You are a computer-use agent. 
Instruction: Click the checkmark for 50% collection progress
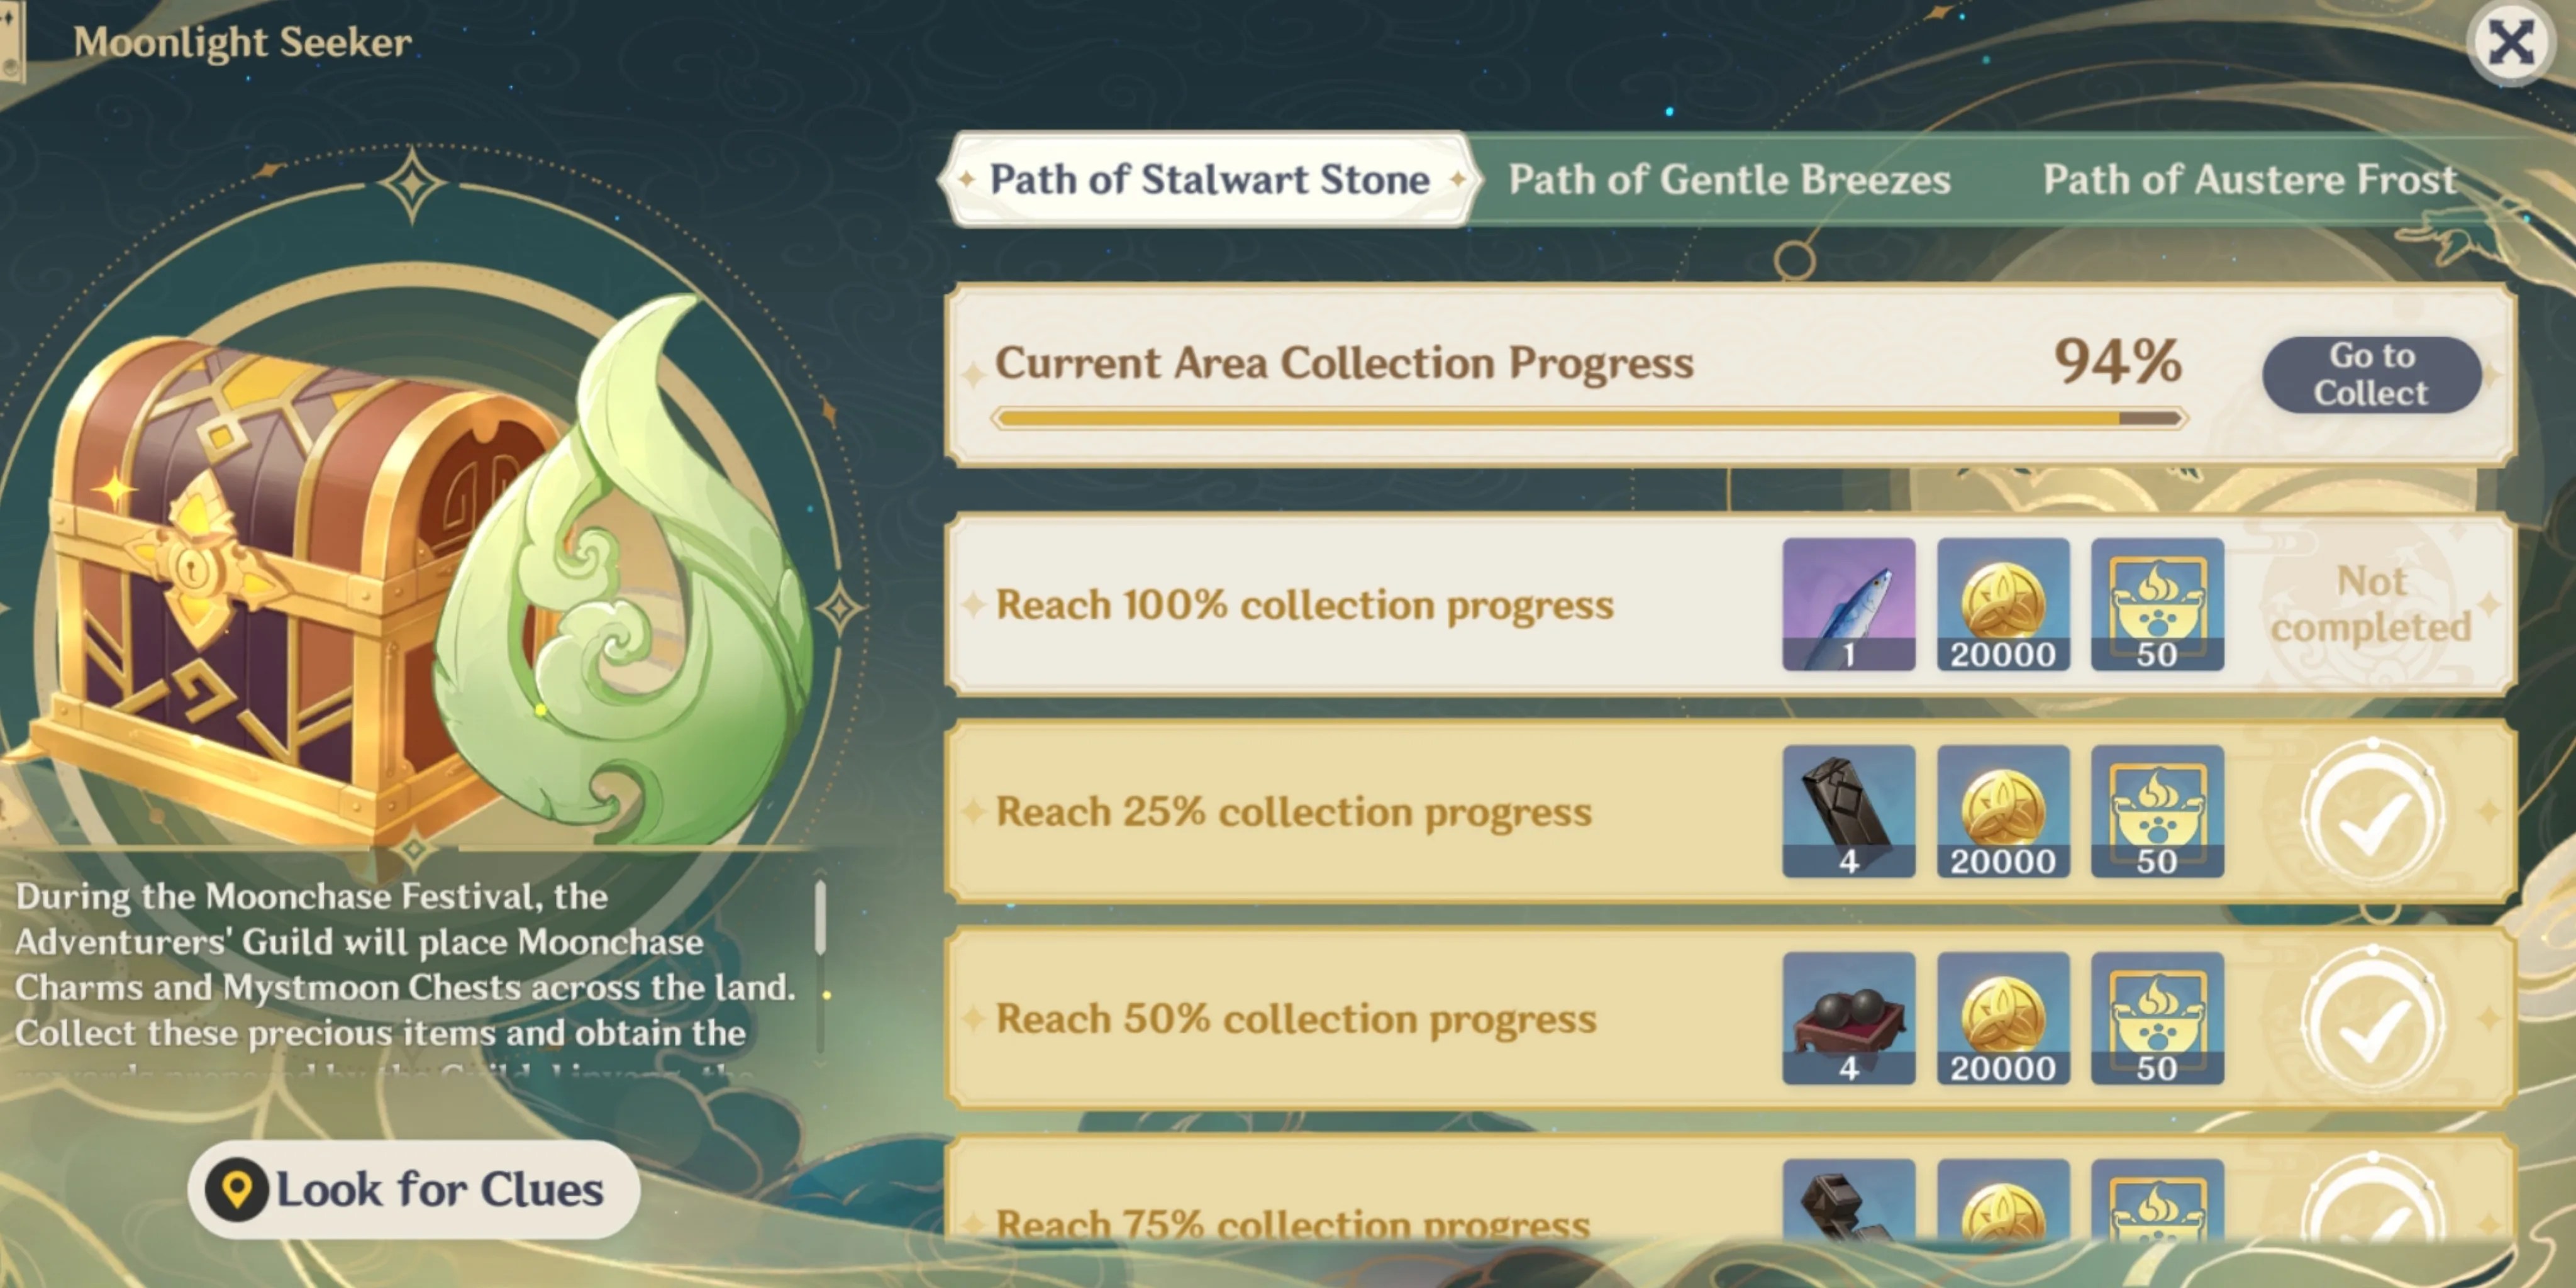2373,1019
